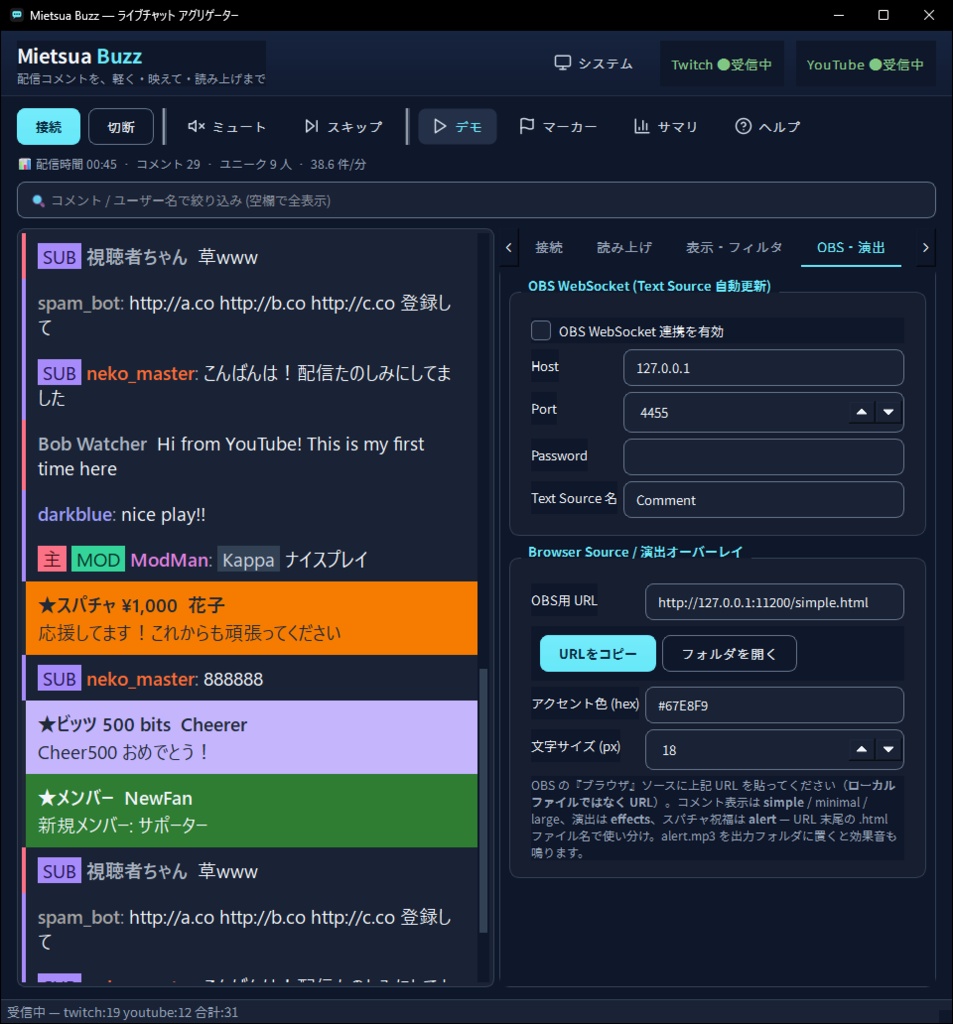The width and height of the screenshot is (953, 1024).
Task: Click the 主 broadcaster badge on ModMan
Action: [x=52, y=559]
